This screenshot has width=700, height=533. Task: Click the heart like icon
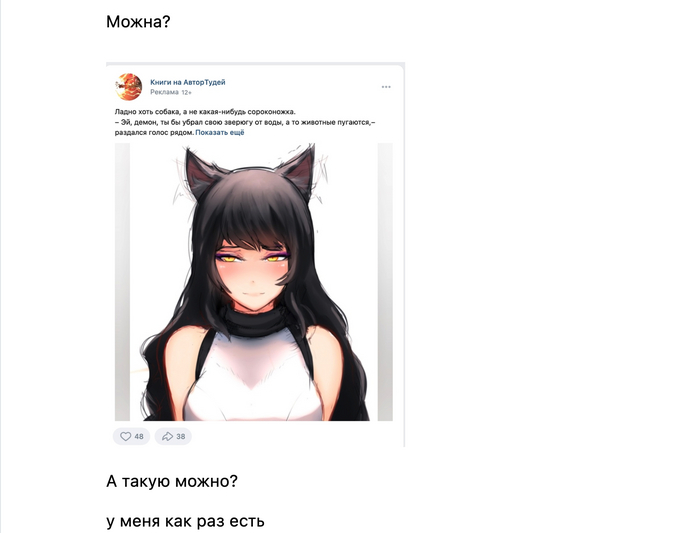126,437
